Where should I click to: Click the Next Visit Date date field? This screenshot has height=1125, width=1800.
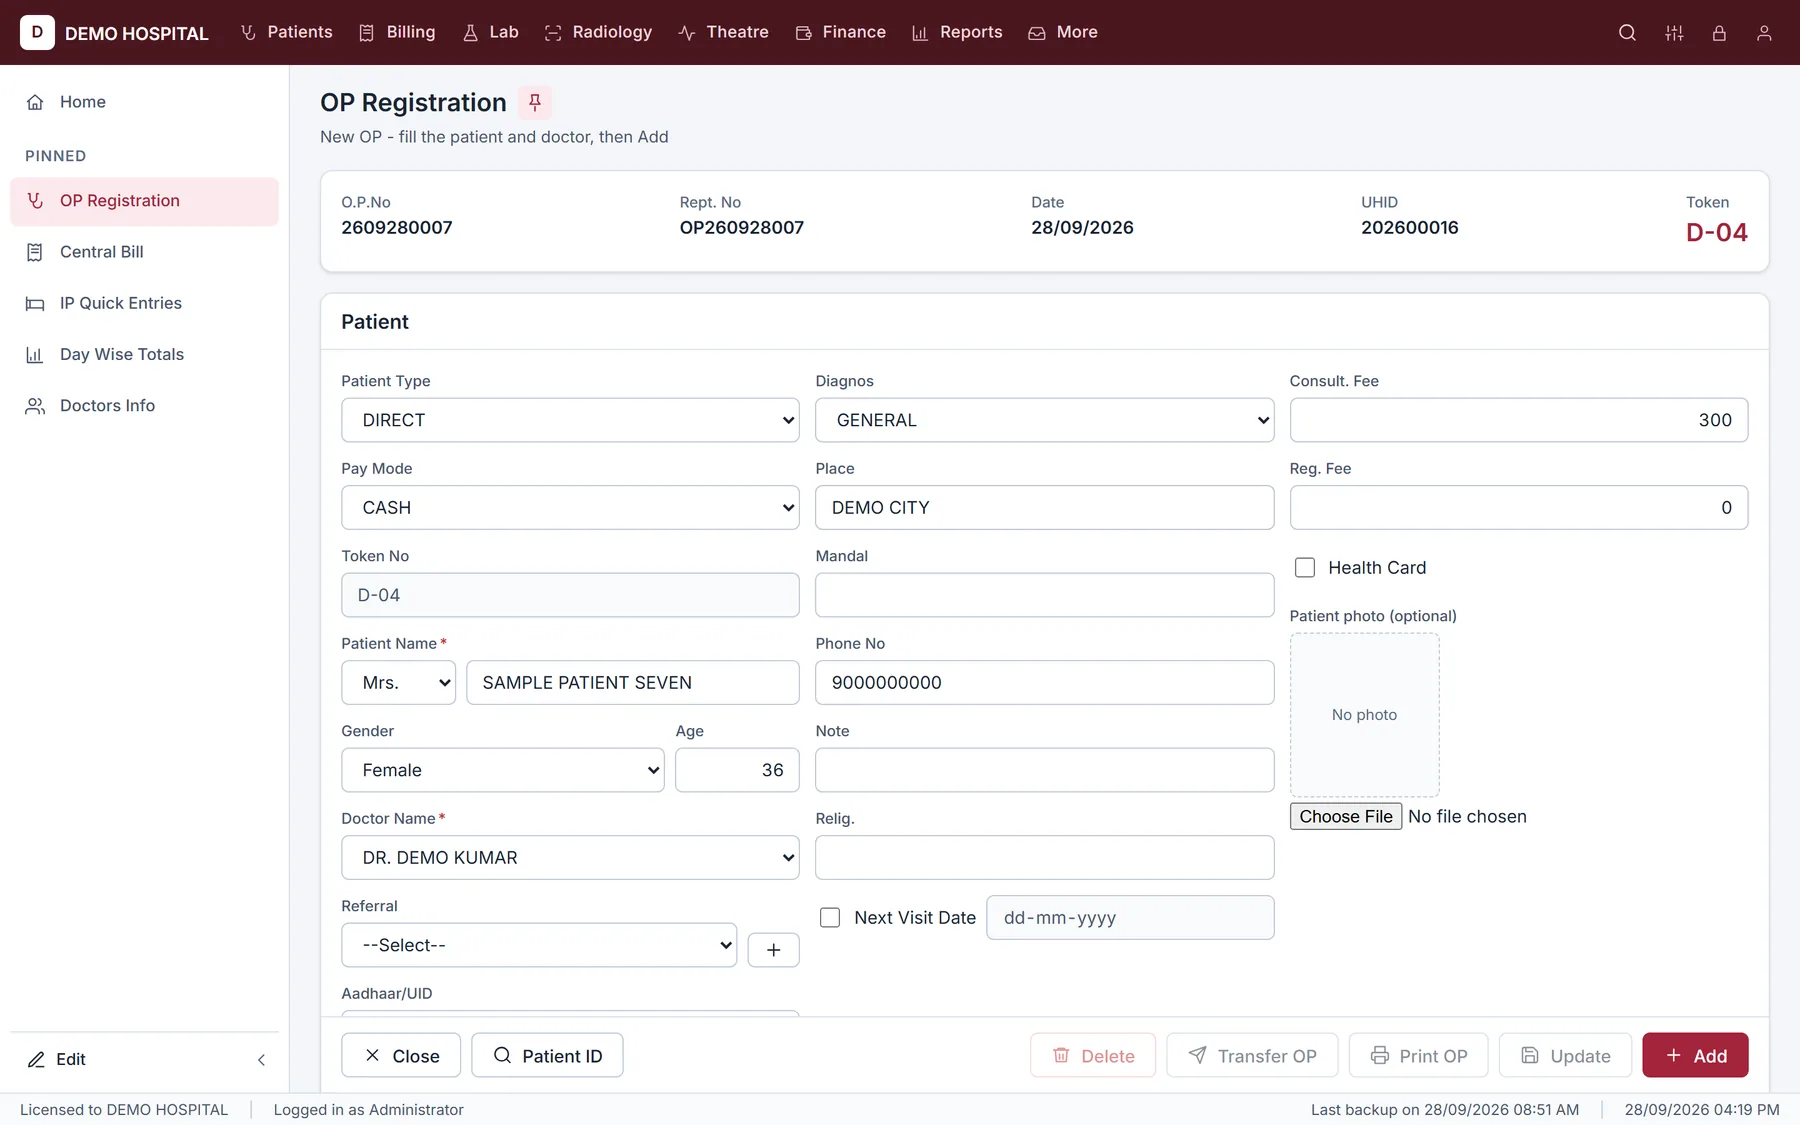[x=1130, y=918]
